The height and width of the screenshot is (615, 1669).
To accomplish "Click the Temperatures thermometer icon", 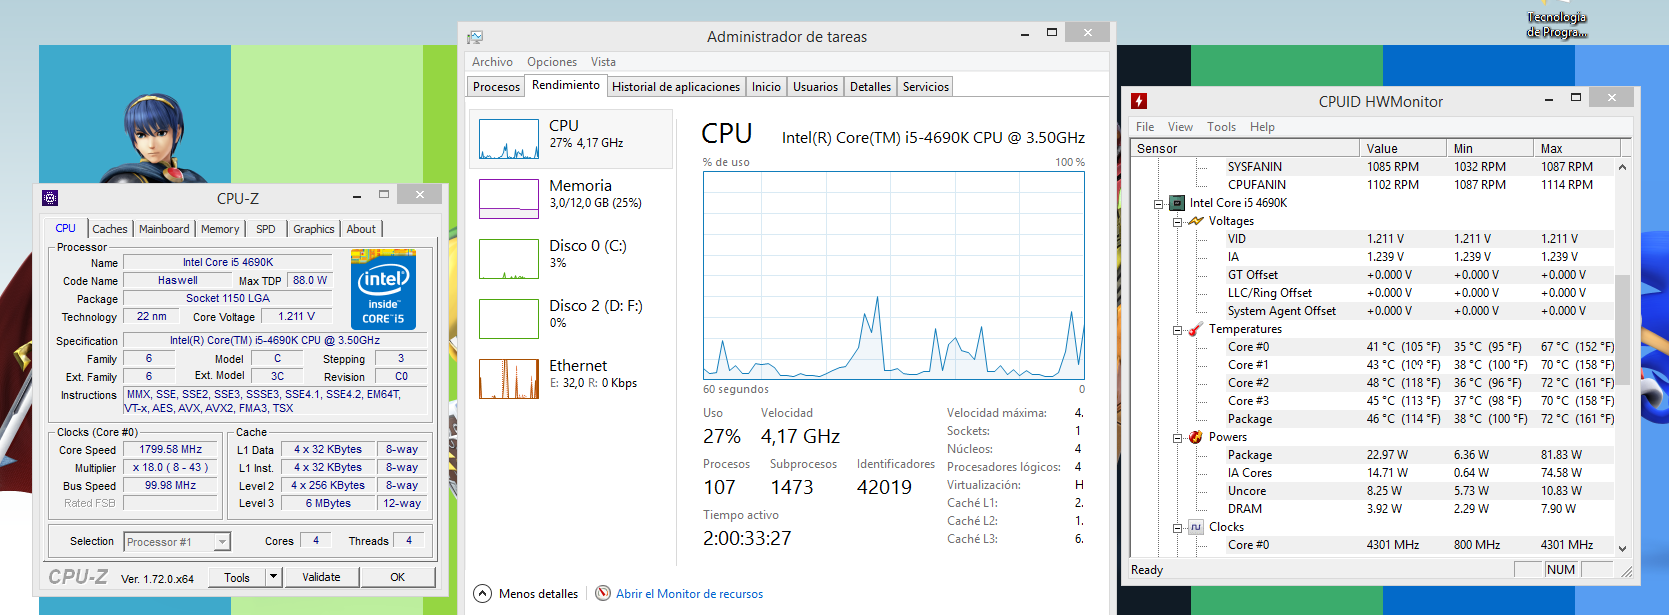I will [x=1195, y=329].
